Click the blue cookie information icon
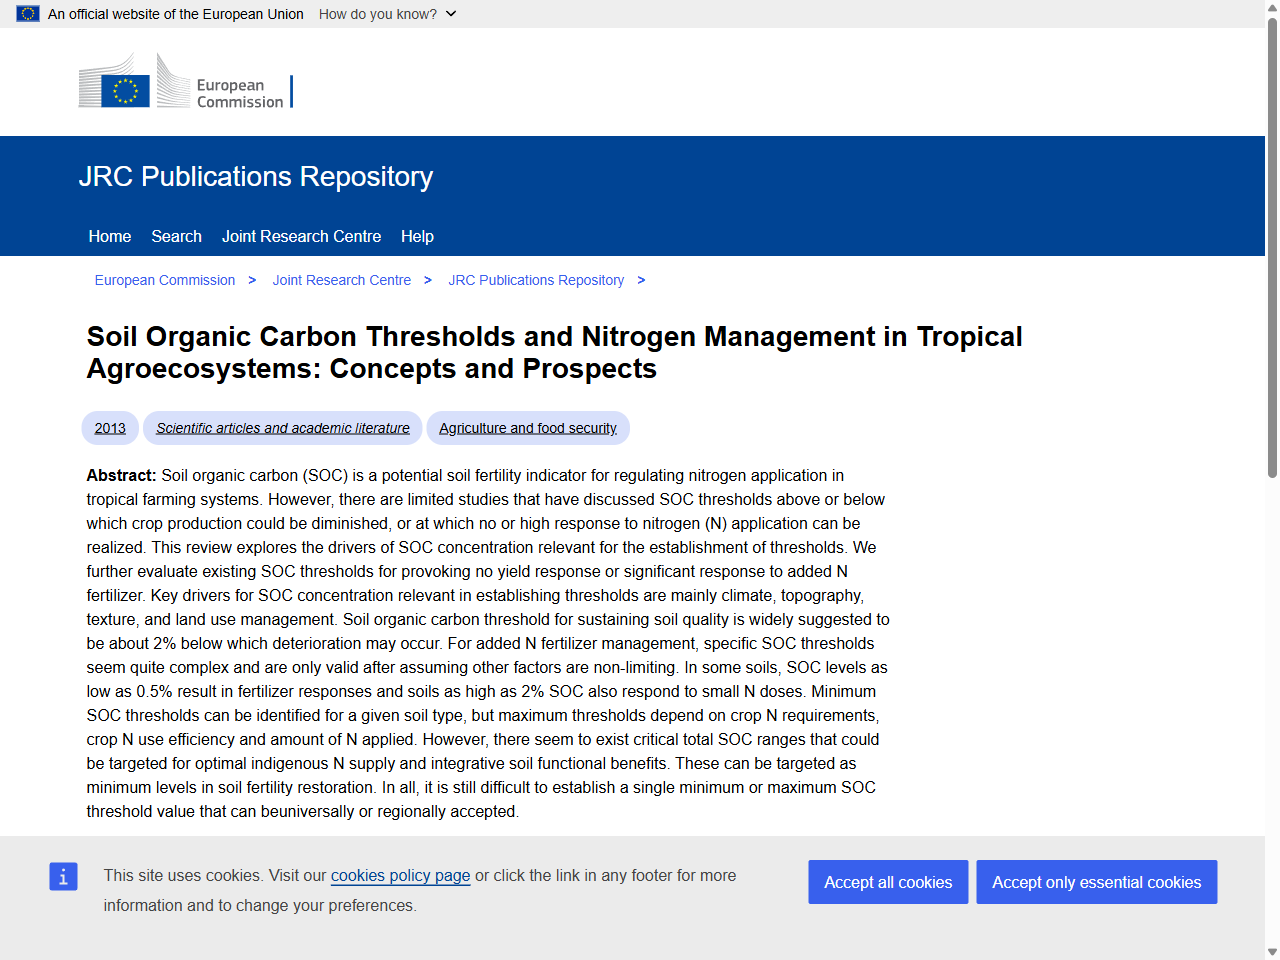This screenshot has height=960, width=1280. click(63, 876)
